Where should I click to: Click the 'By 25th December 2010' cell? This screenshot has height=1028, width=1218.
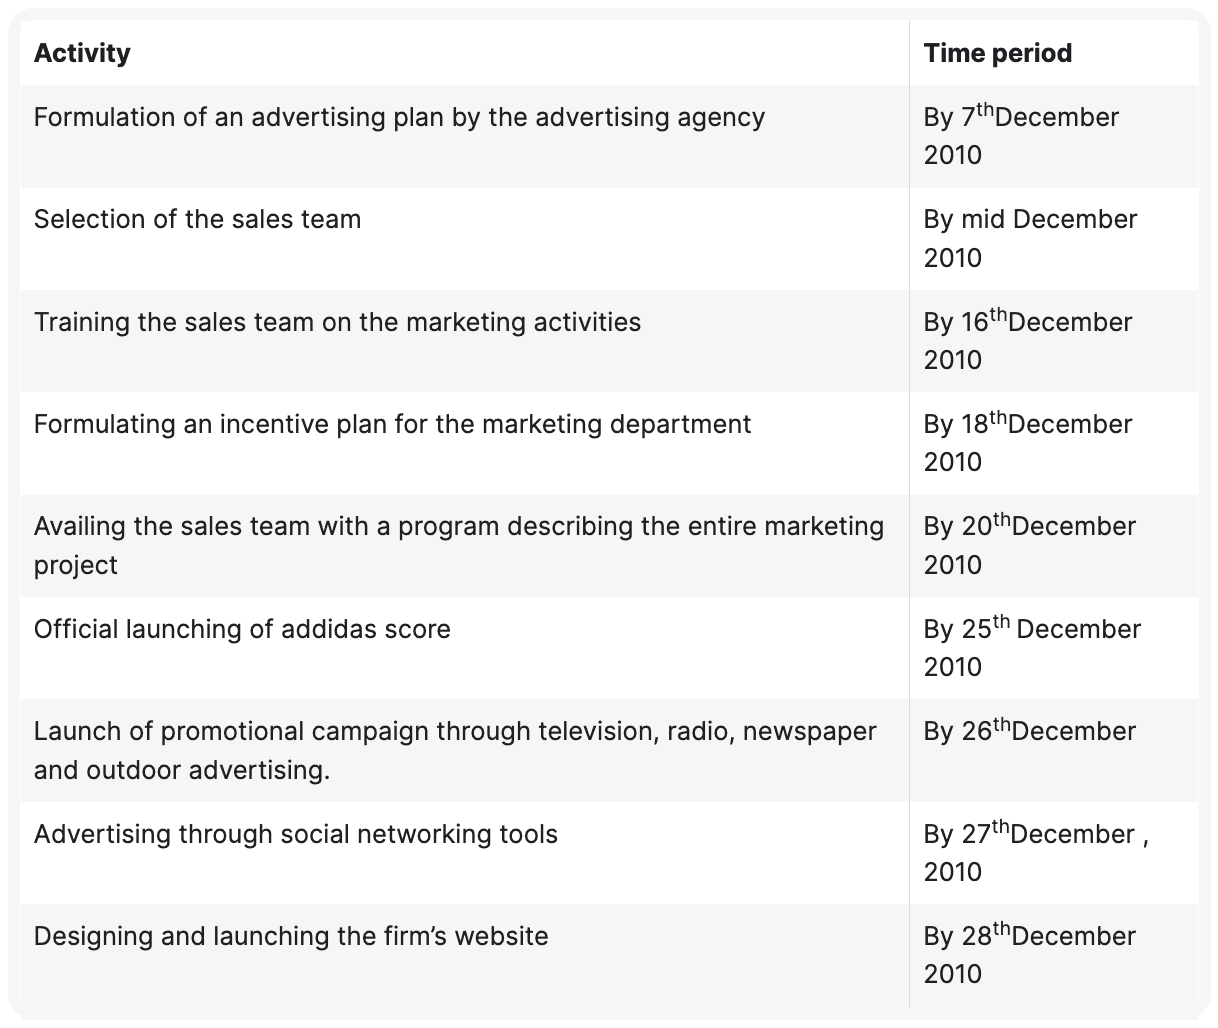[1032, 647]
